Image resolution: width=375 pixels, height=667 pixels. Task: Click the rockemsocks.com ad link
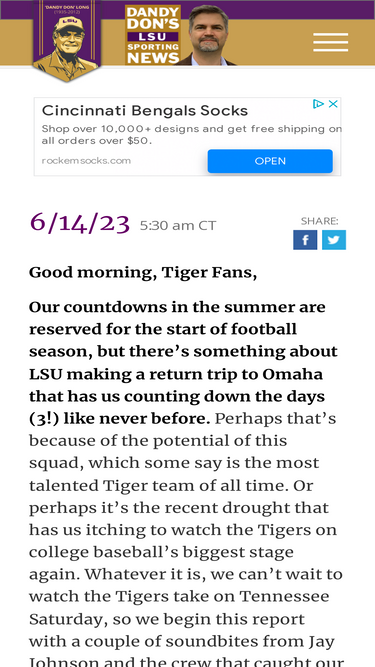click(x=86, y=161)
